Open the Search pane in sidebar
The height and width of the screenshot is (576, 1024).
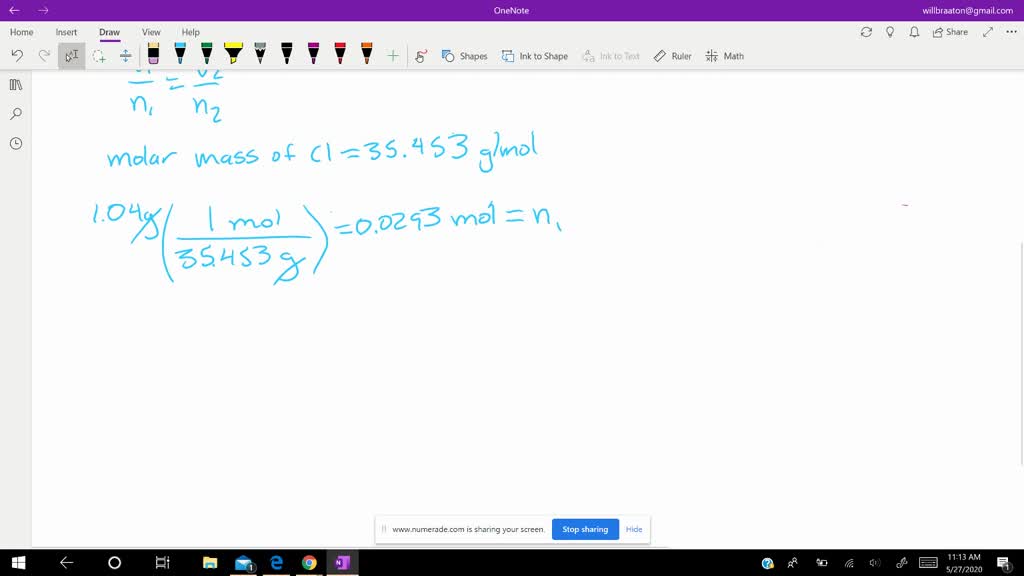click(16, 114)
